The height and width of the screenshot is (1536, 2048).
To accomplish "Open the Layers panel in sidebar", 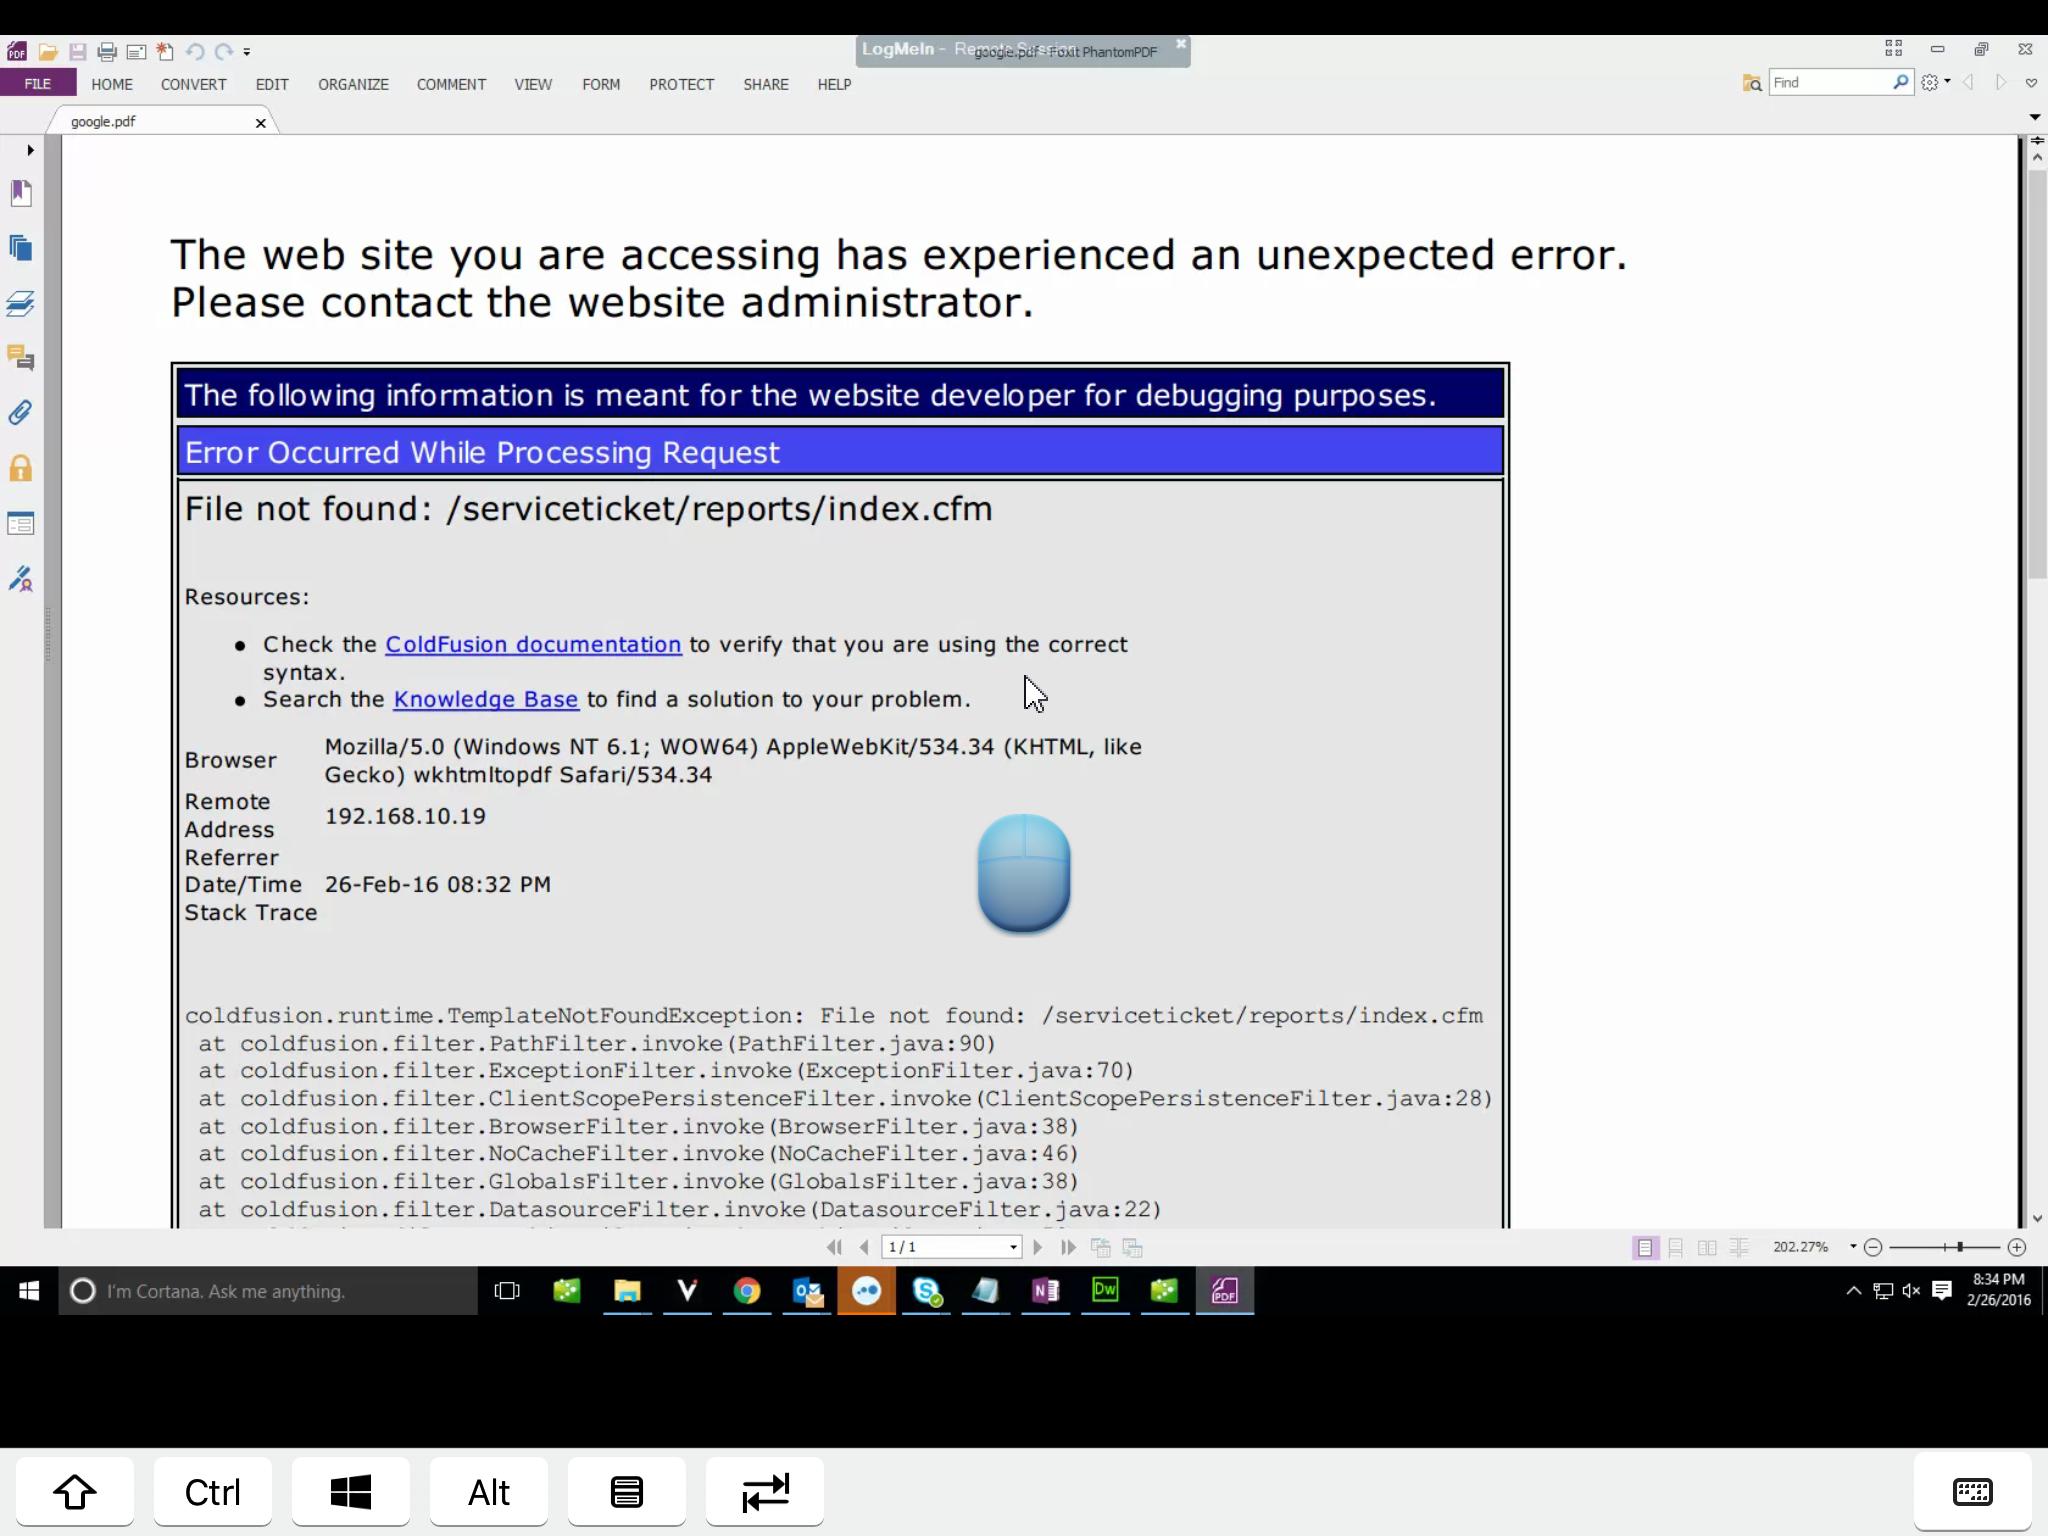I will coord(21,304).
